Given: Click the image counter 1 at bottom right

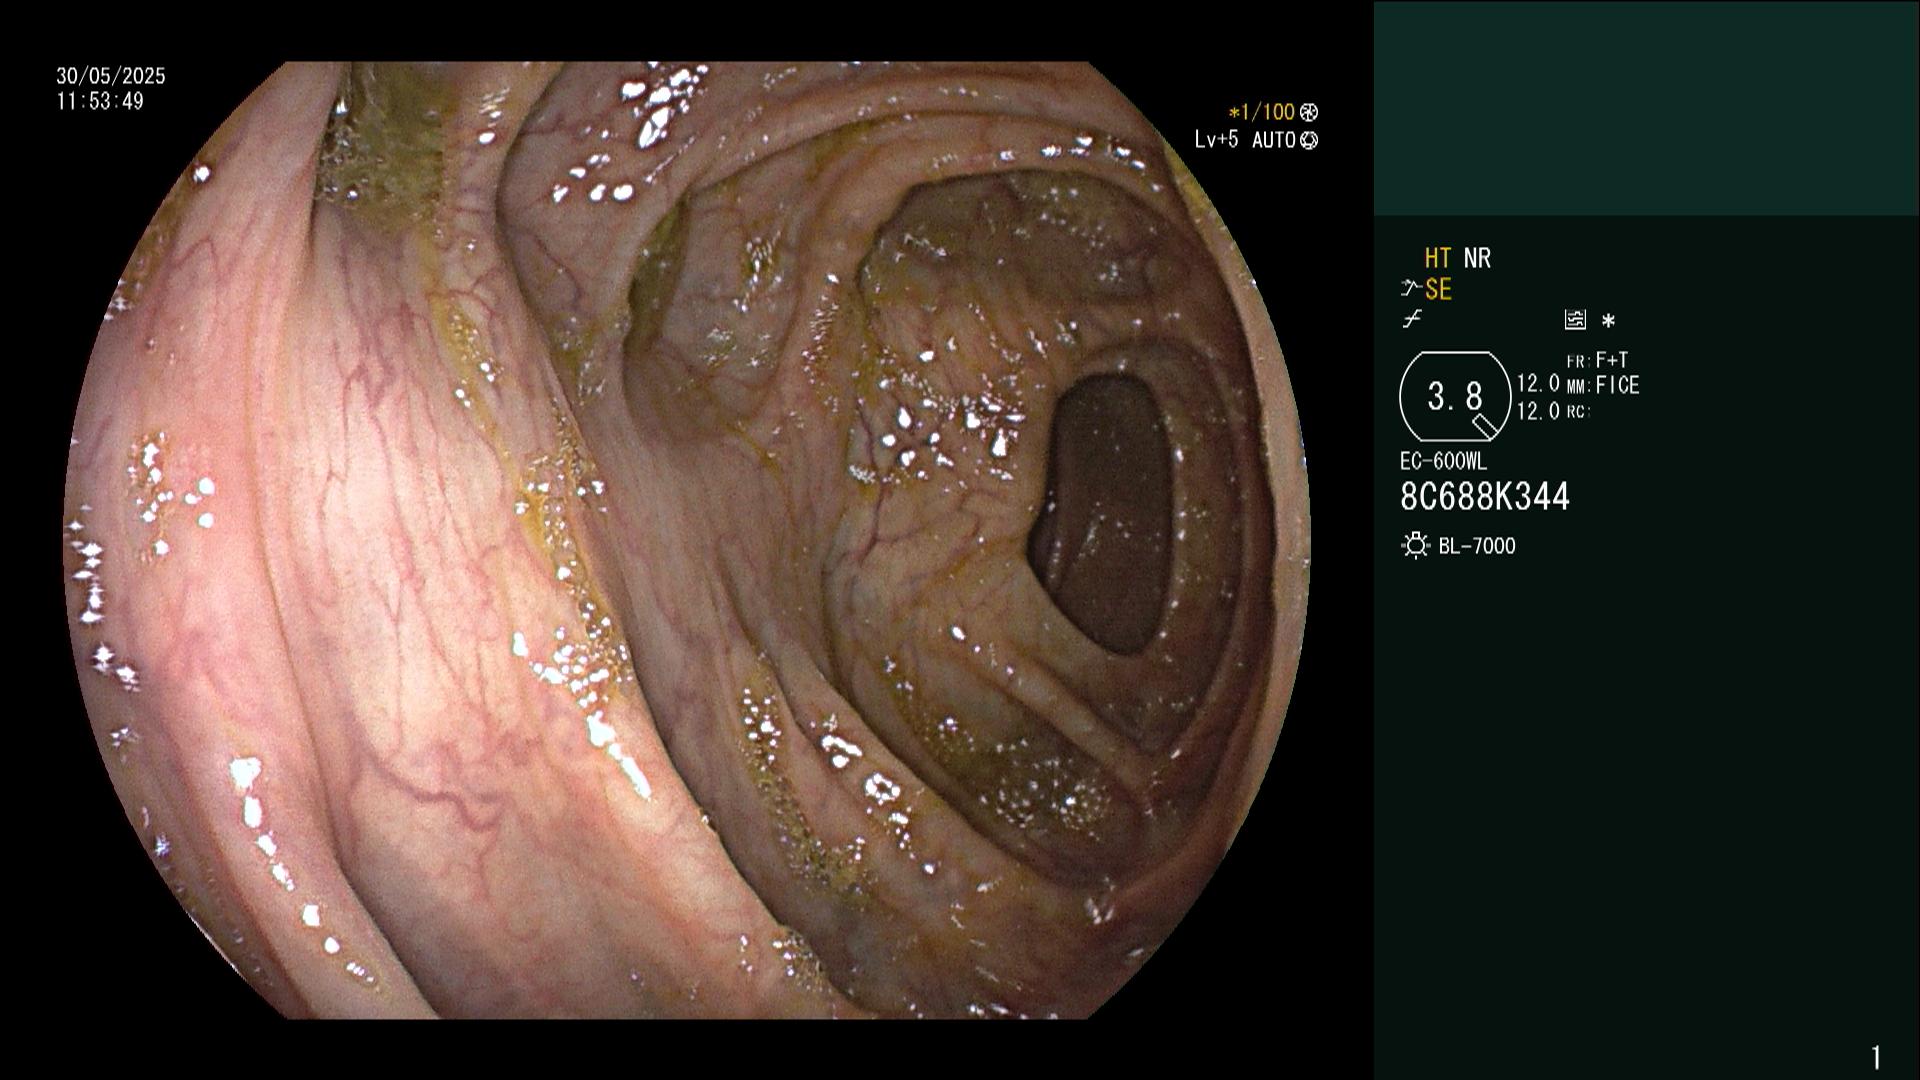Looking at the screenshot, I should click(1876, 1057).
